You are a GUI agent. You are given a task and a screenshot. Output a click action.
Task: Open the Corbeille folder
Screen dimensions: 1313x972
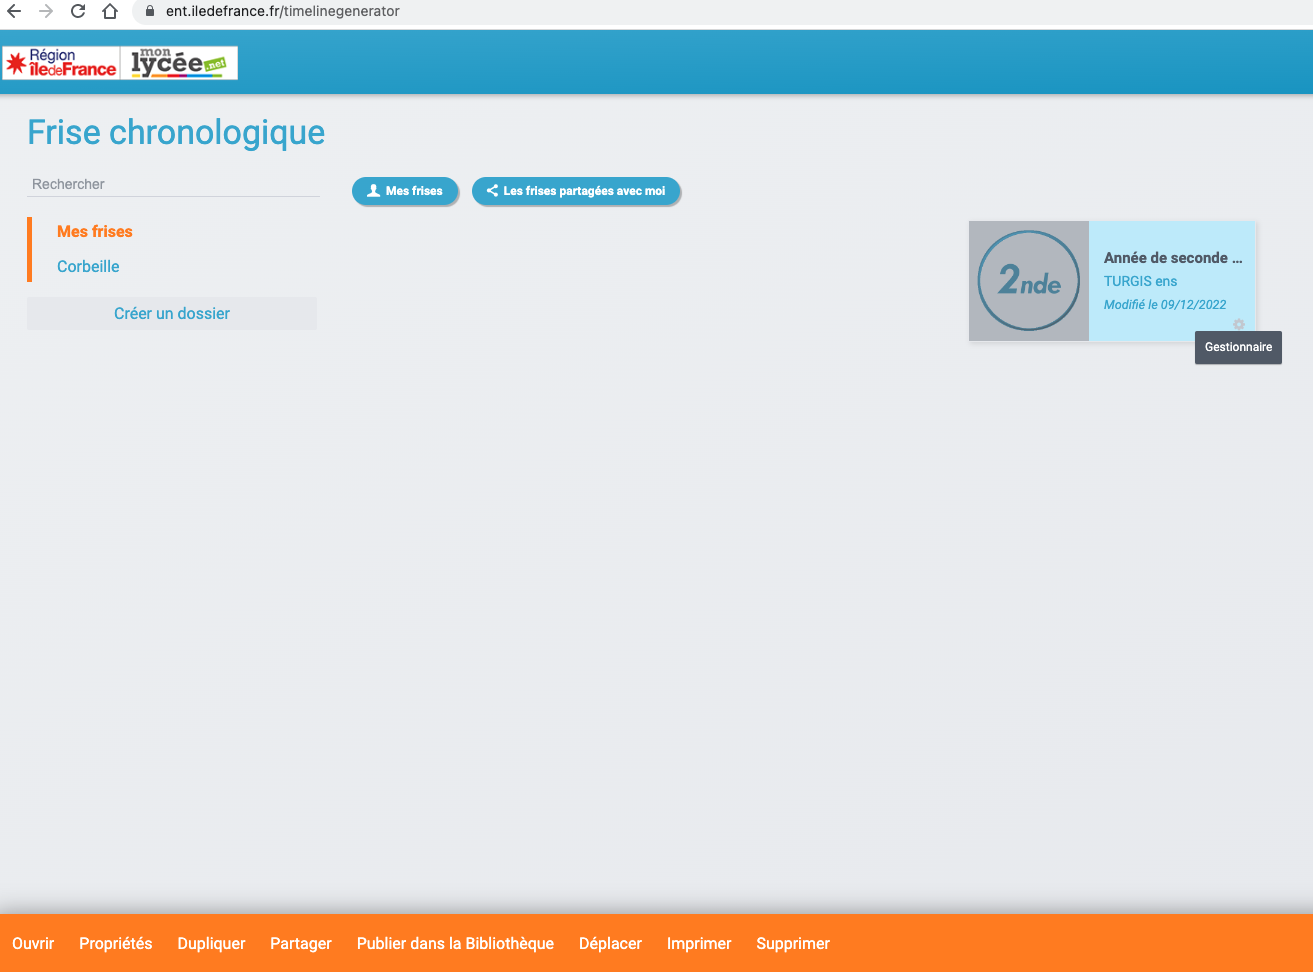(88, 266)
